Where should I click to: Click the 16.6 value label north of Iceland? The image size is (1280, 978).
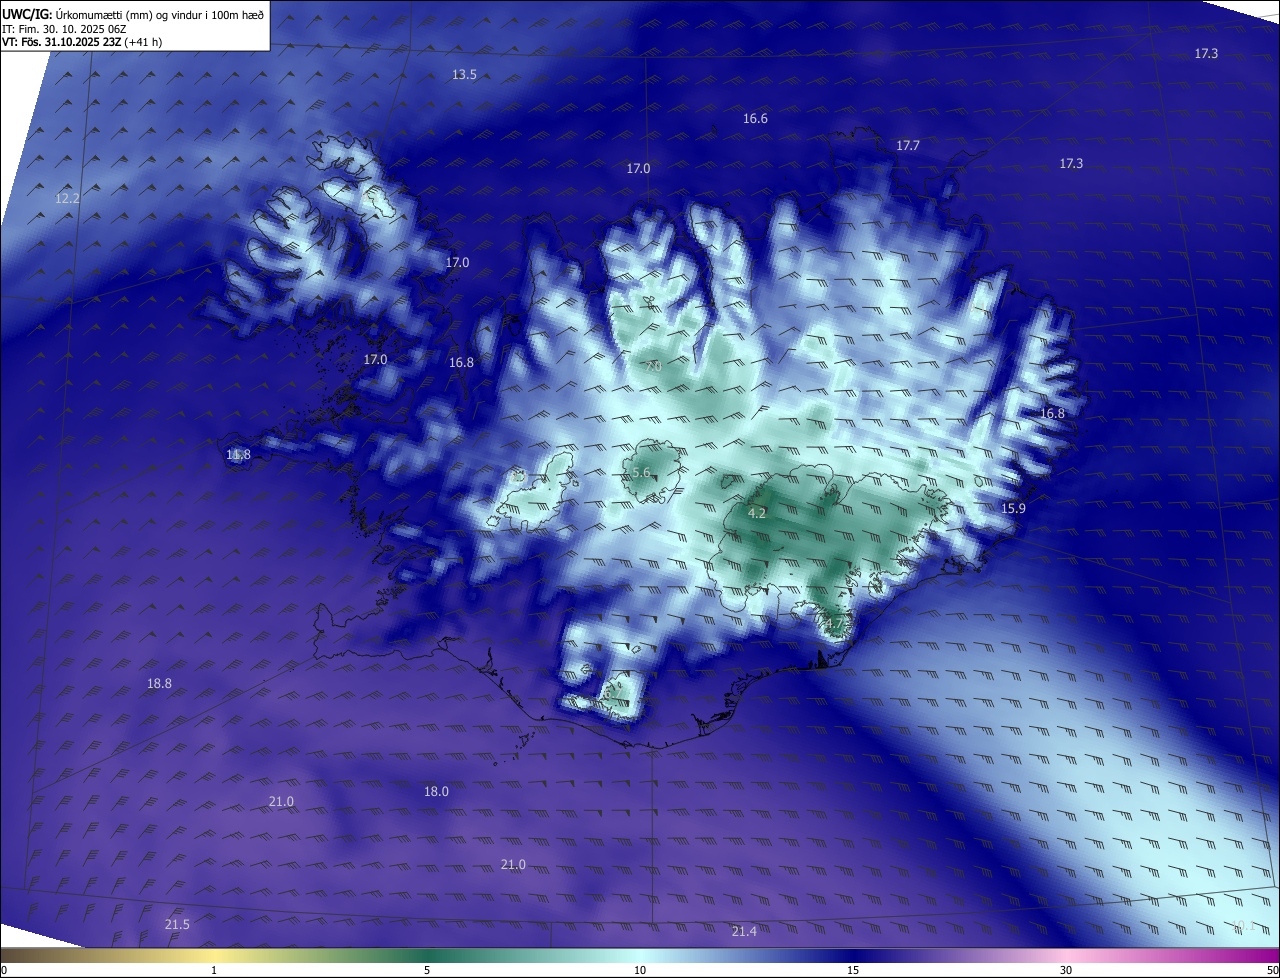[755, 118]
